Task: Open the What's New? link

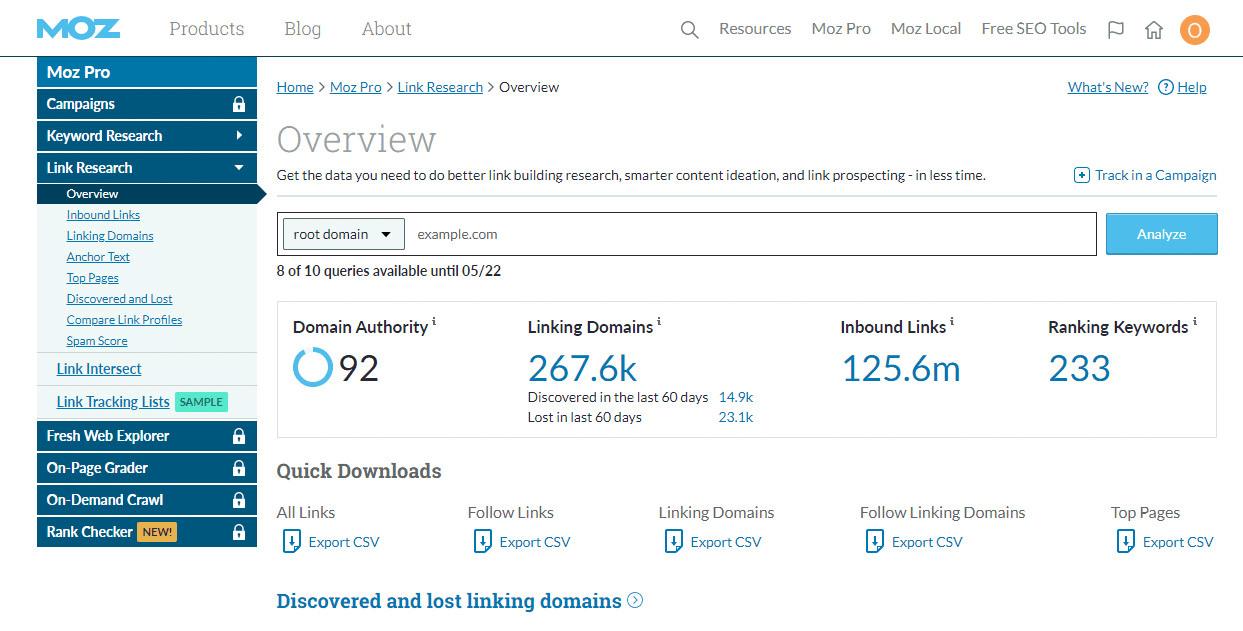Action: coord(1107,87)
